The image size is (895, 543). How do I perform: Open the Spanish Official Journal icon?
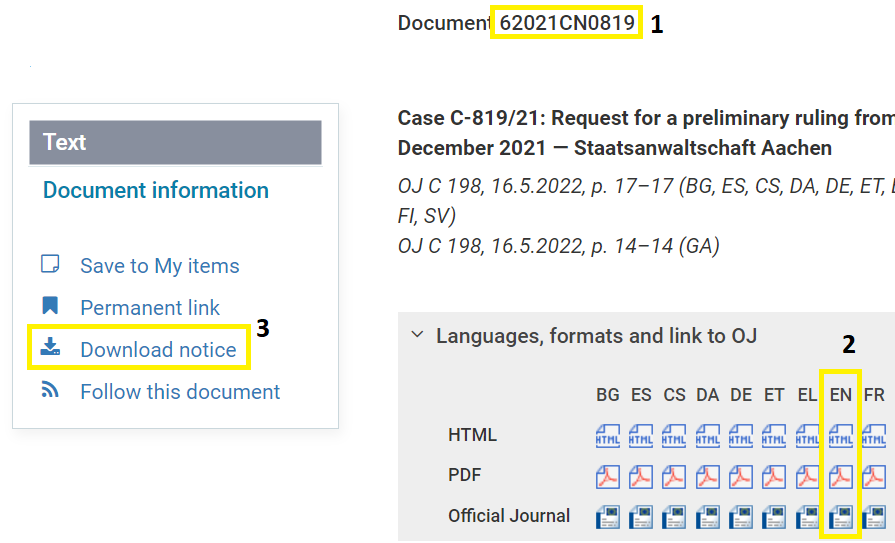point(641,516)
